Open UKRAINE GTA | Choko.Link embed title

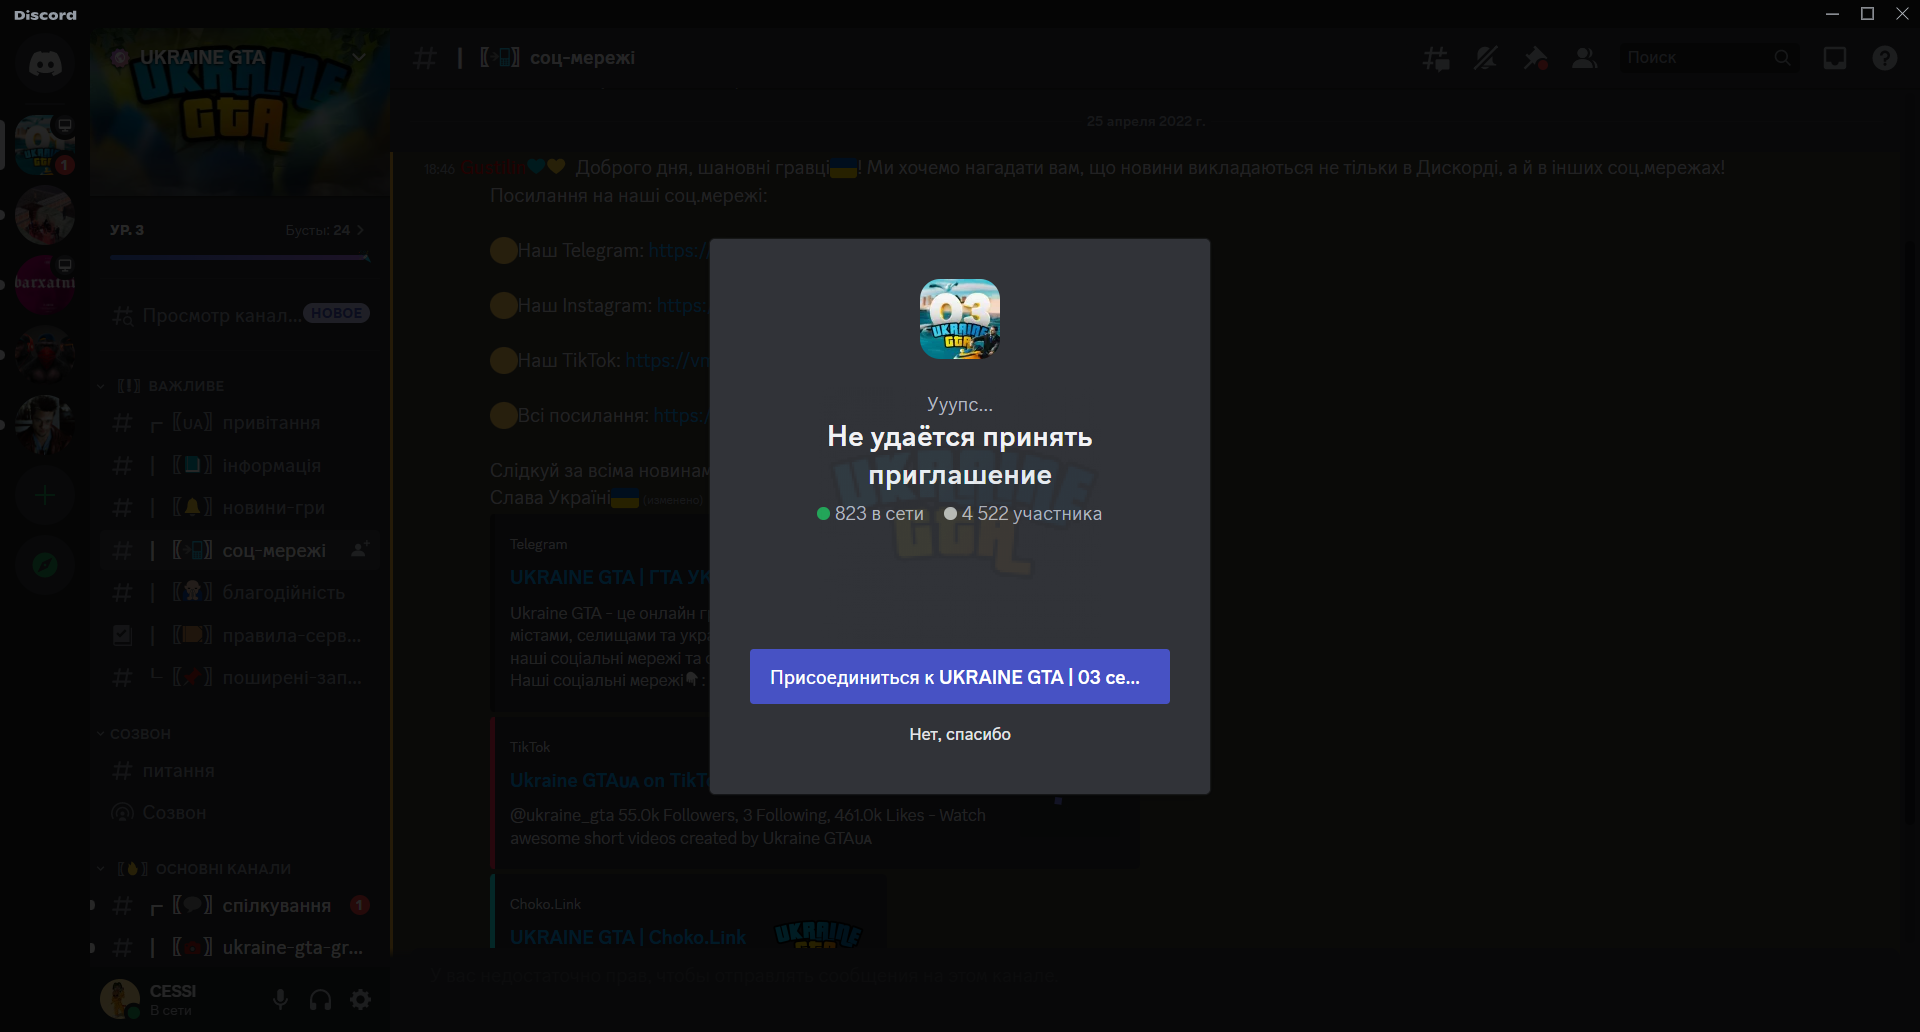628,938
